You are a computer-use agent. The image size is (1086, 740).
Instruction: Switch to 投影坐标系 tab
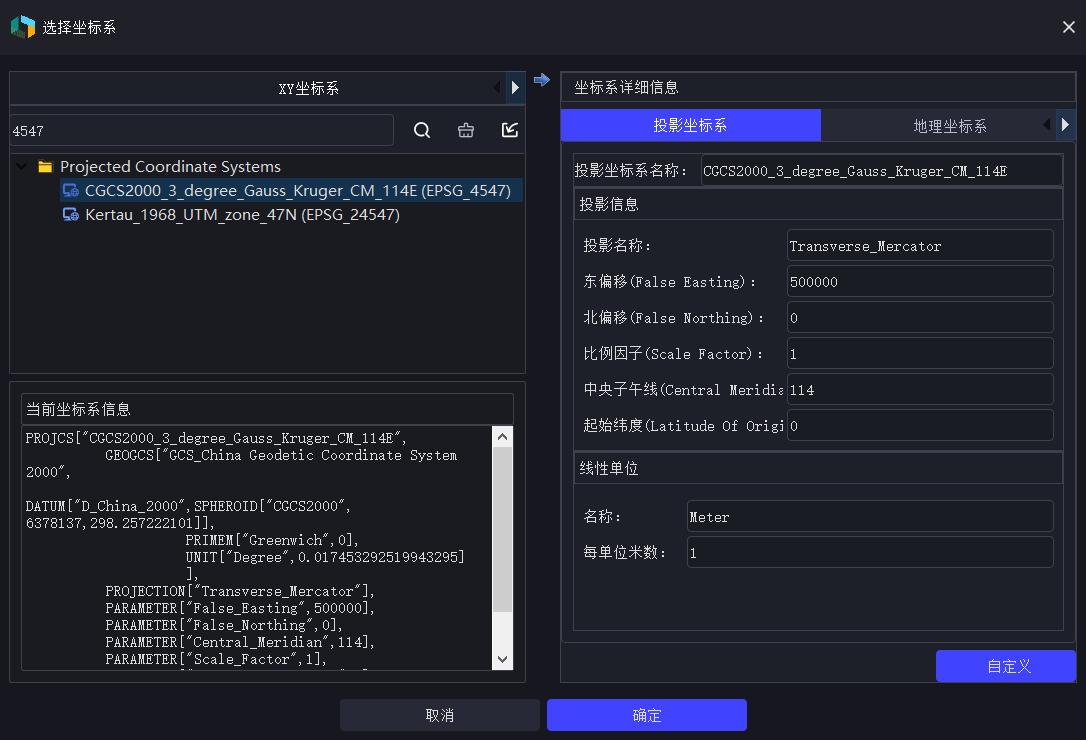point(691,125)
